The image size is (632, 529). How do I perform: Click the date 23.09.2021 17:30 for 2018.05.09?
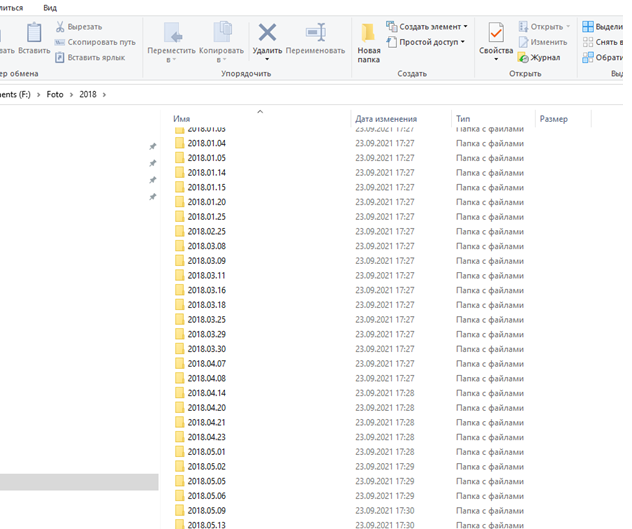pos(385,511)
